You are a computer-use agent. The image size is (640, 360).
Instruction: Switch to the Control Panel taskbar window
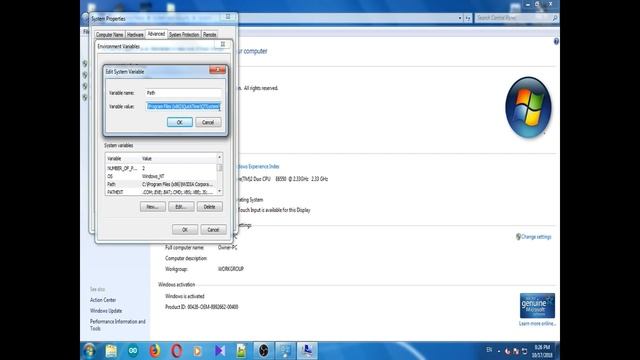(x=285, y=351)
